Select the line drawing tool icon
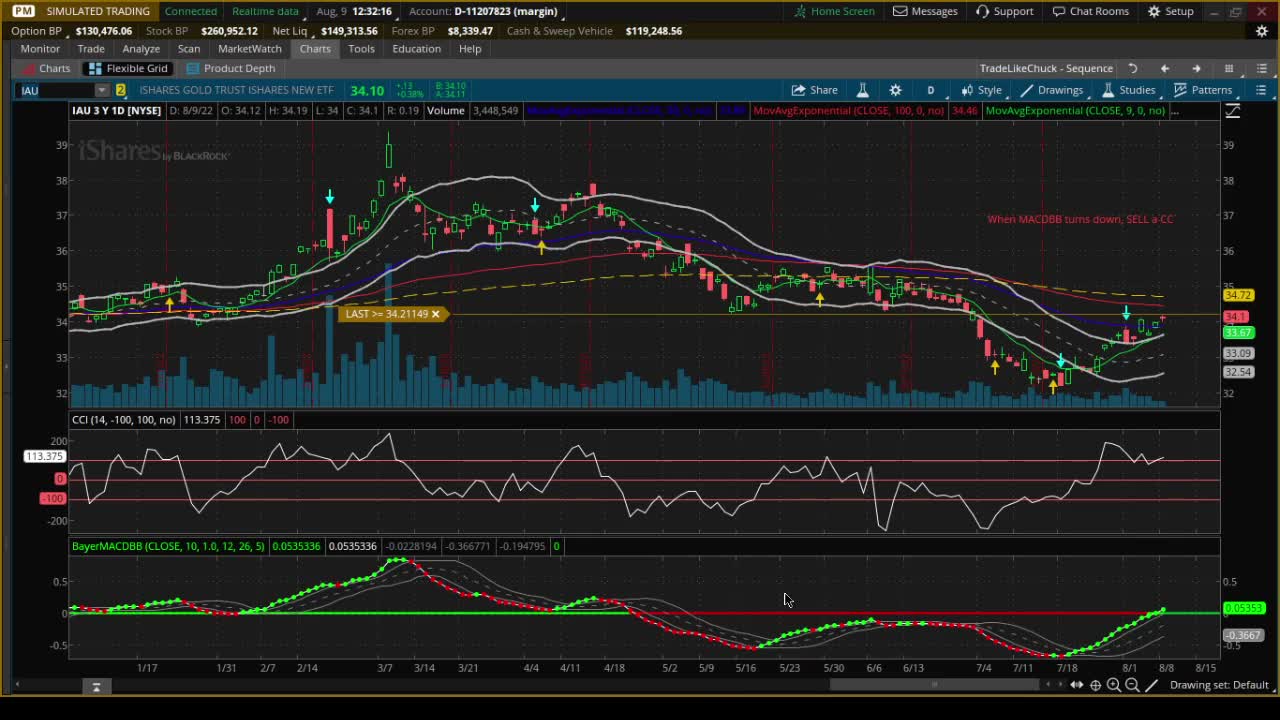The image size is (1280, 720). point(1151,685)
